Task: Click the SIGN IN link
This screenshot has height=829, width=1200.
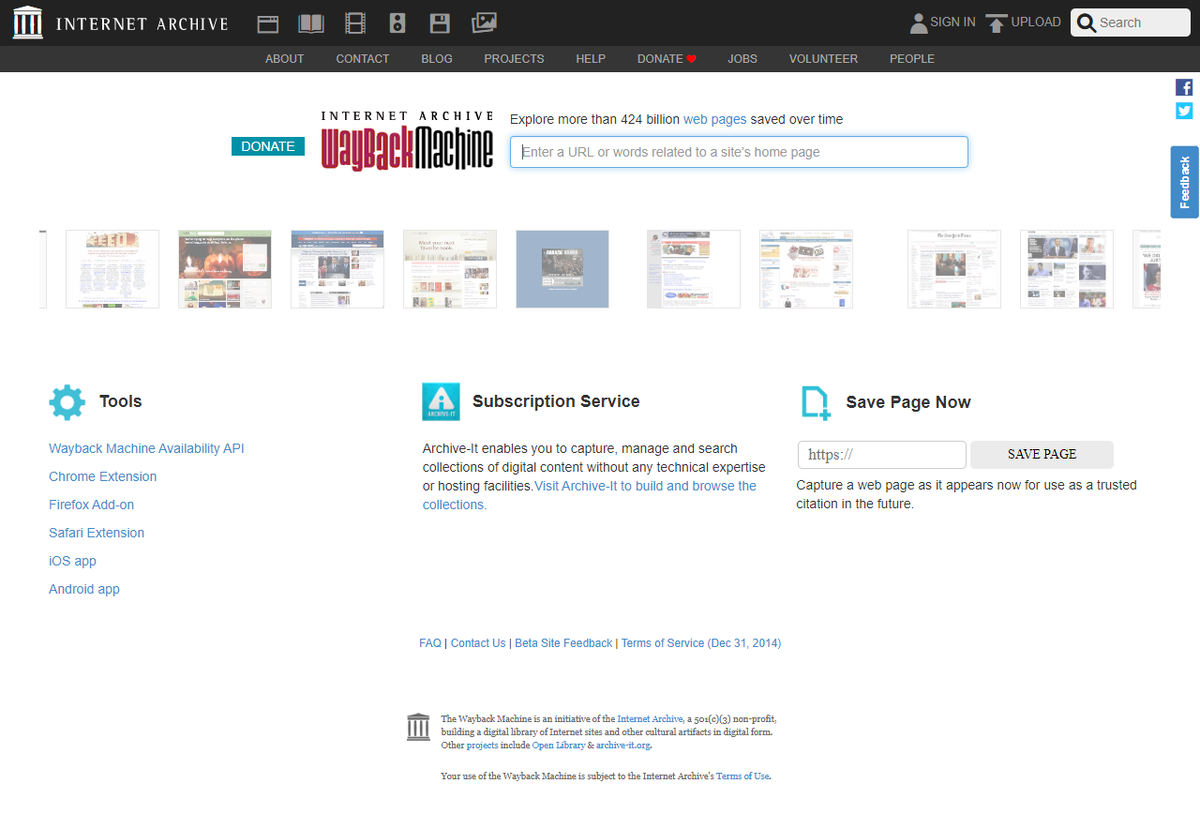Action: pos(953,22)
